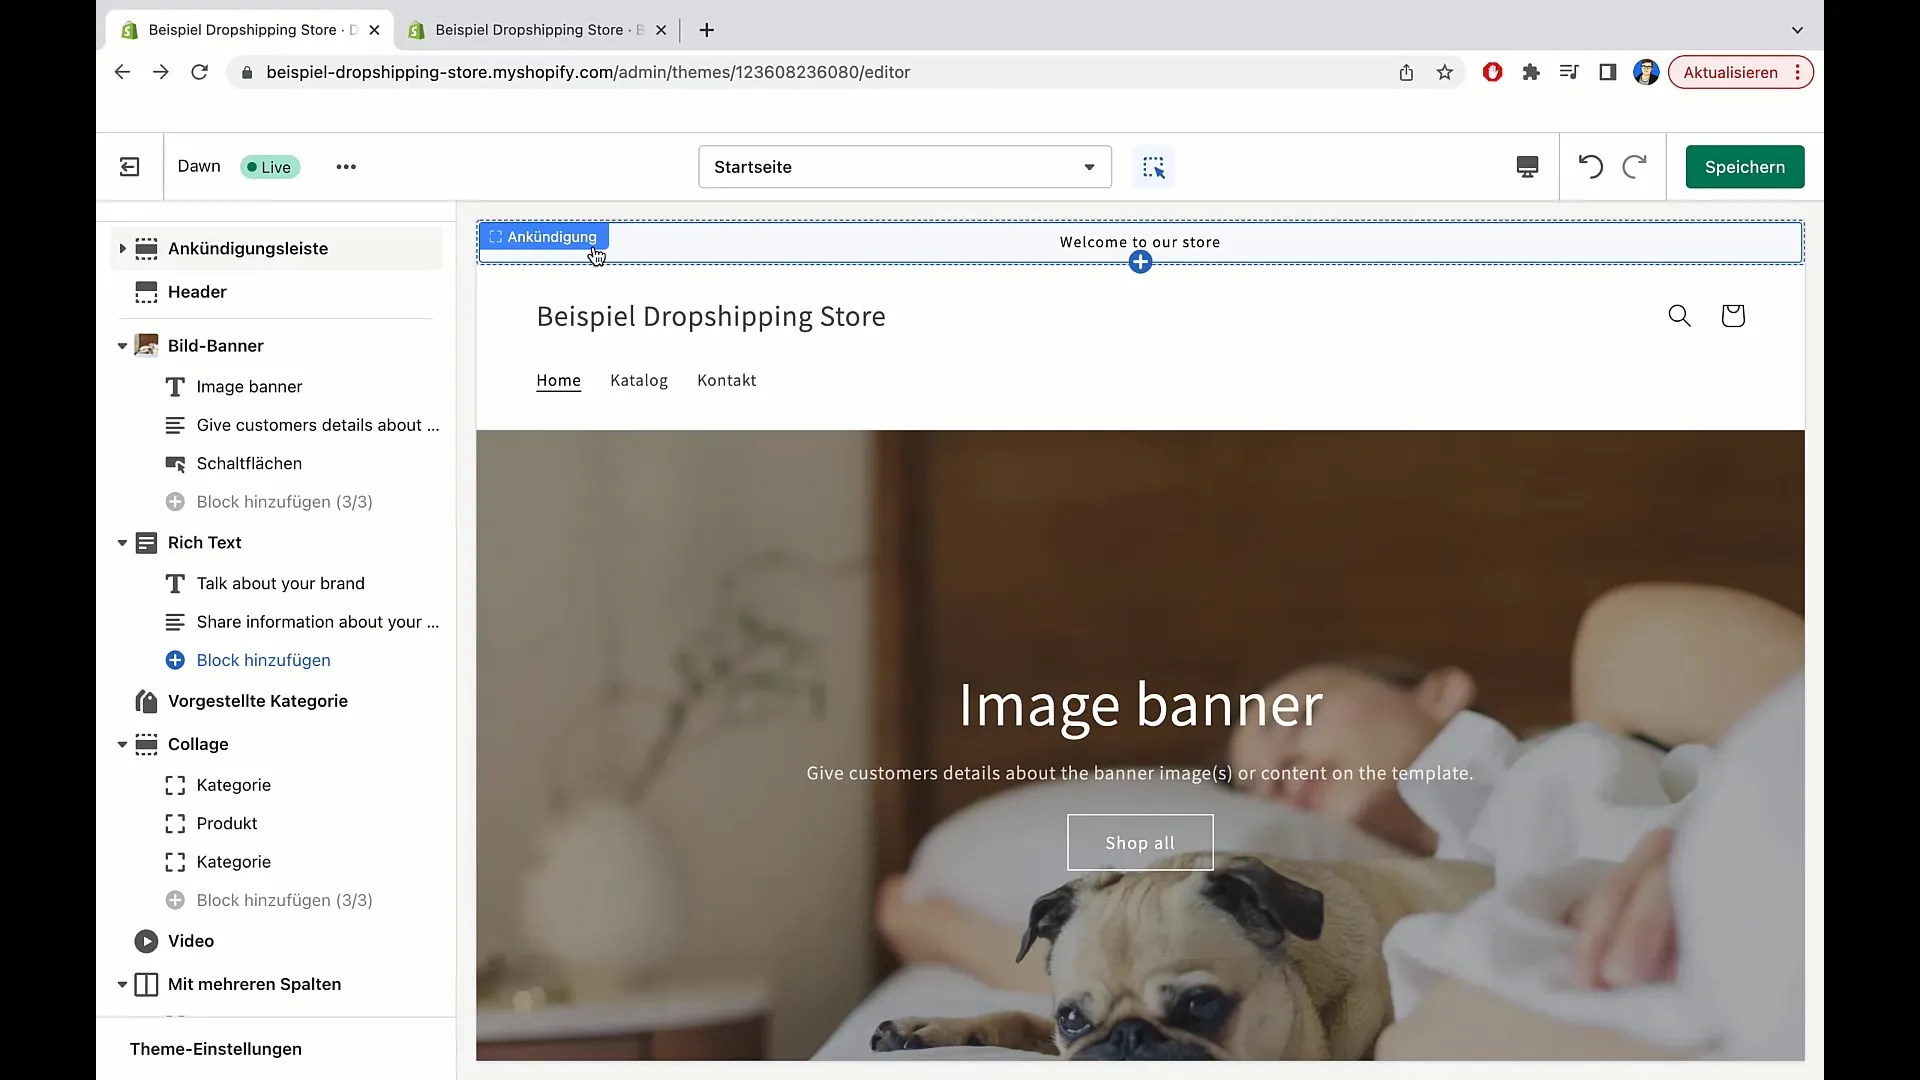Click the redo arrow icon

[x=1635, y=166]
